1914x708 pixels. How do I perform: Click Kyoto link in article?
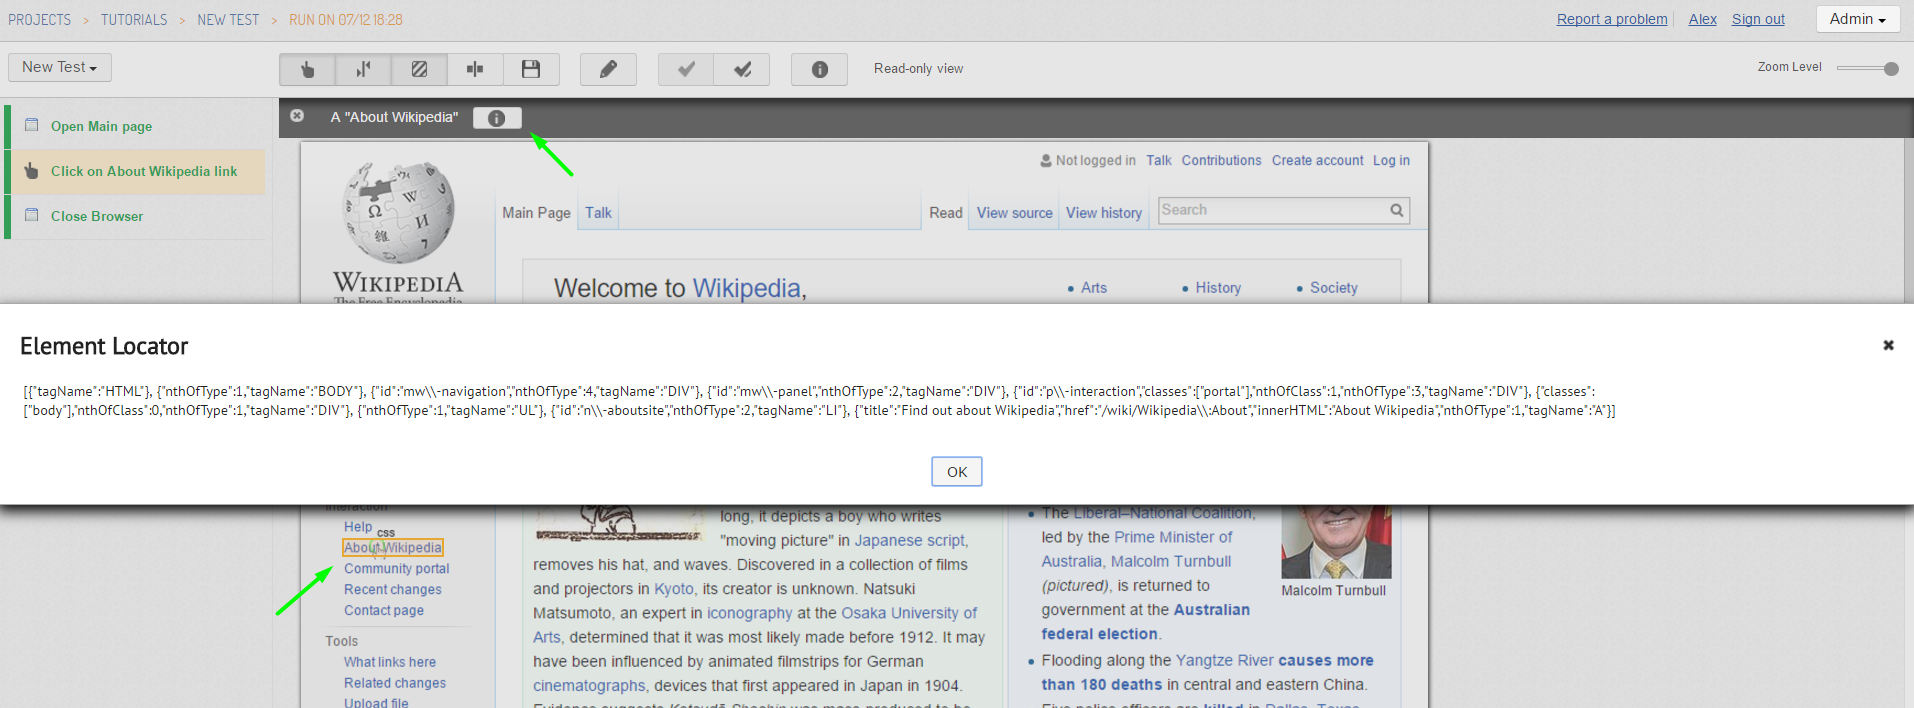point(674,589)
